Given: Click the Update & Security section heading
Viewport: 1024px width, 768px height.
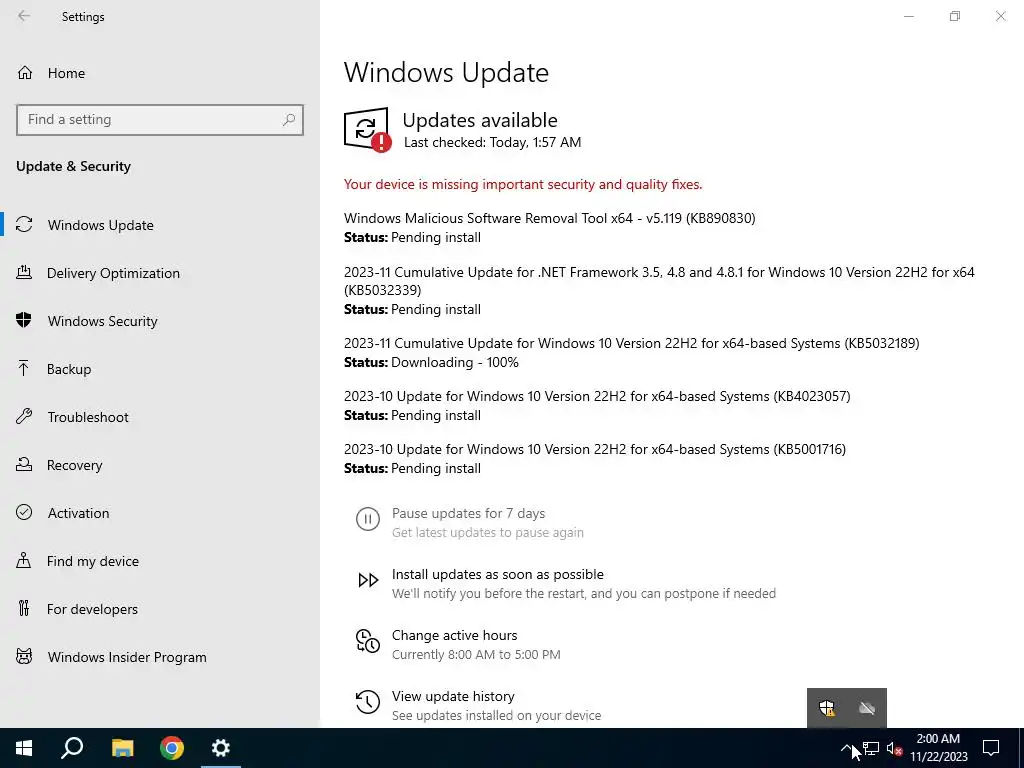Looking at the screenshot, I should click(73, 166).
